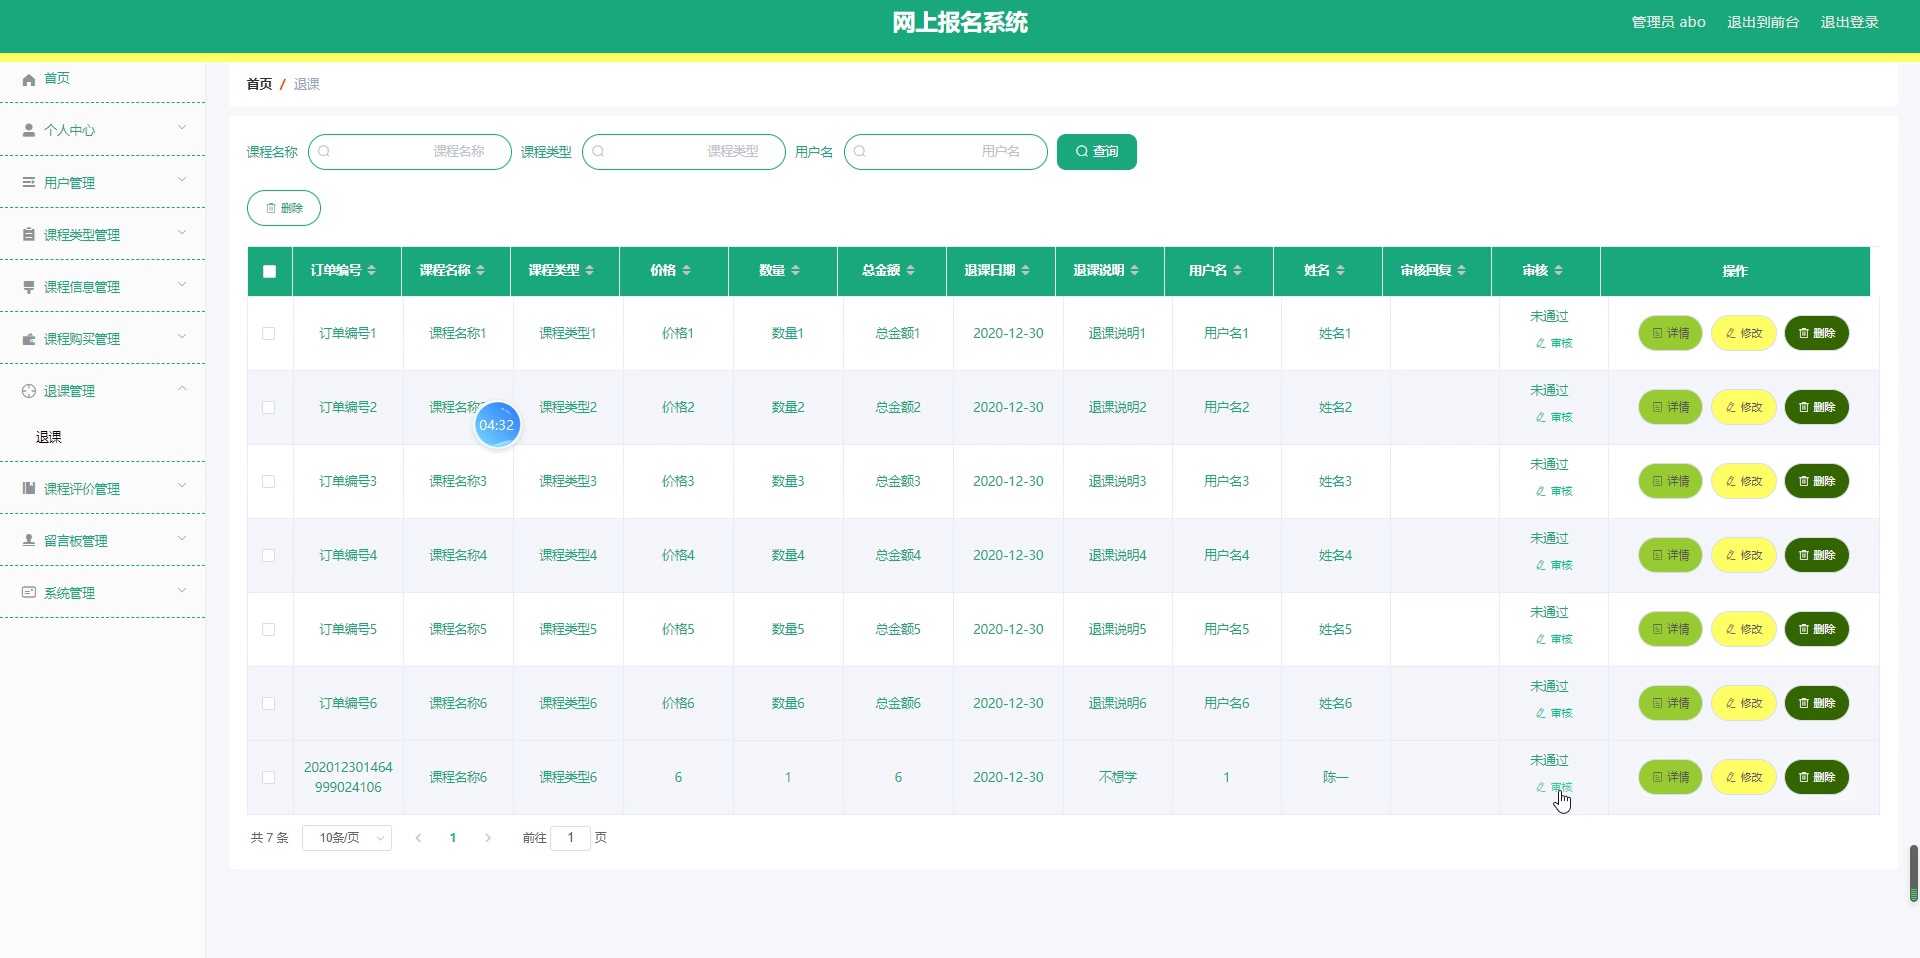This screenshot has width=1920, height=958.
Task: Open 详情 for row 订单编号1
Action: point(1670,334)
